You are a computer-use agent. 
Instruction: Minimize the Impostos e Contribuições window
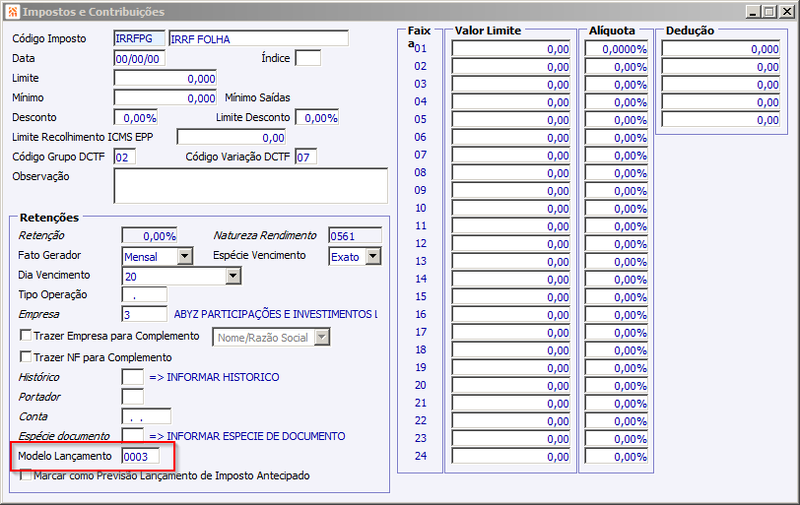click(752, 11)
